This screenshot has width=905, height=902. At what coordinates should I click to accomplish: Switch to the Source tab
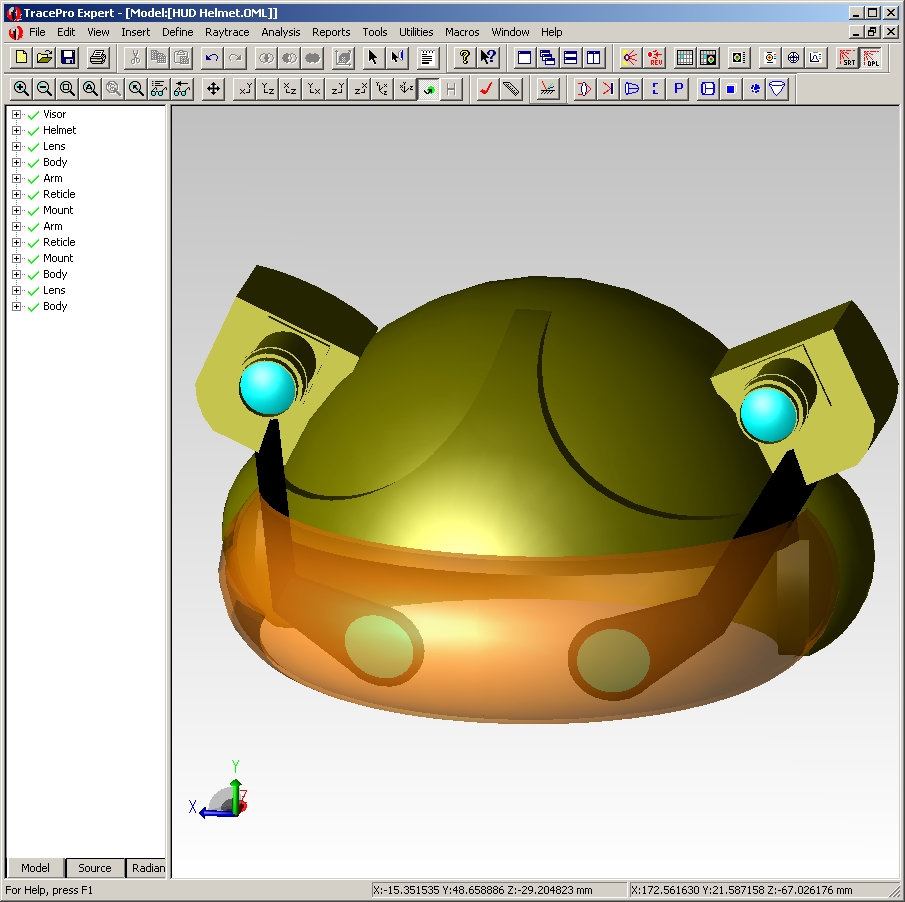click(x=95, y=868)
